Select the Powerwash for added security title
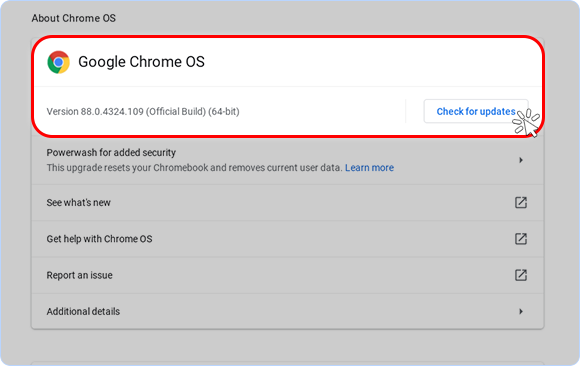 click(x=111, y=152)
